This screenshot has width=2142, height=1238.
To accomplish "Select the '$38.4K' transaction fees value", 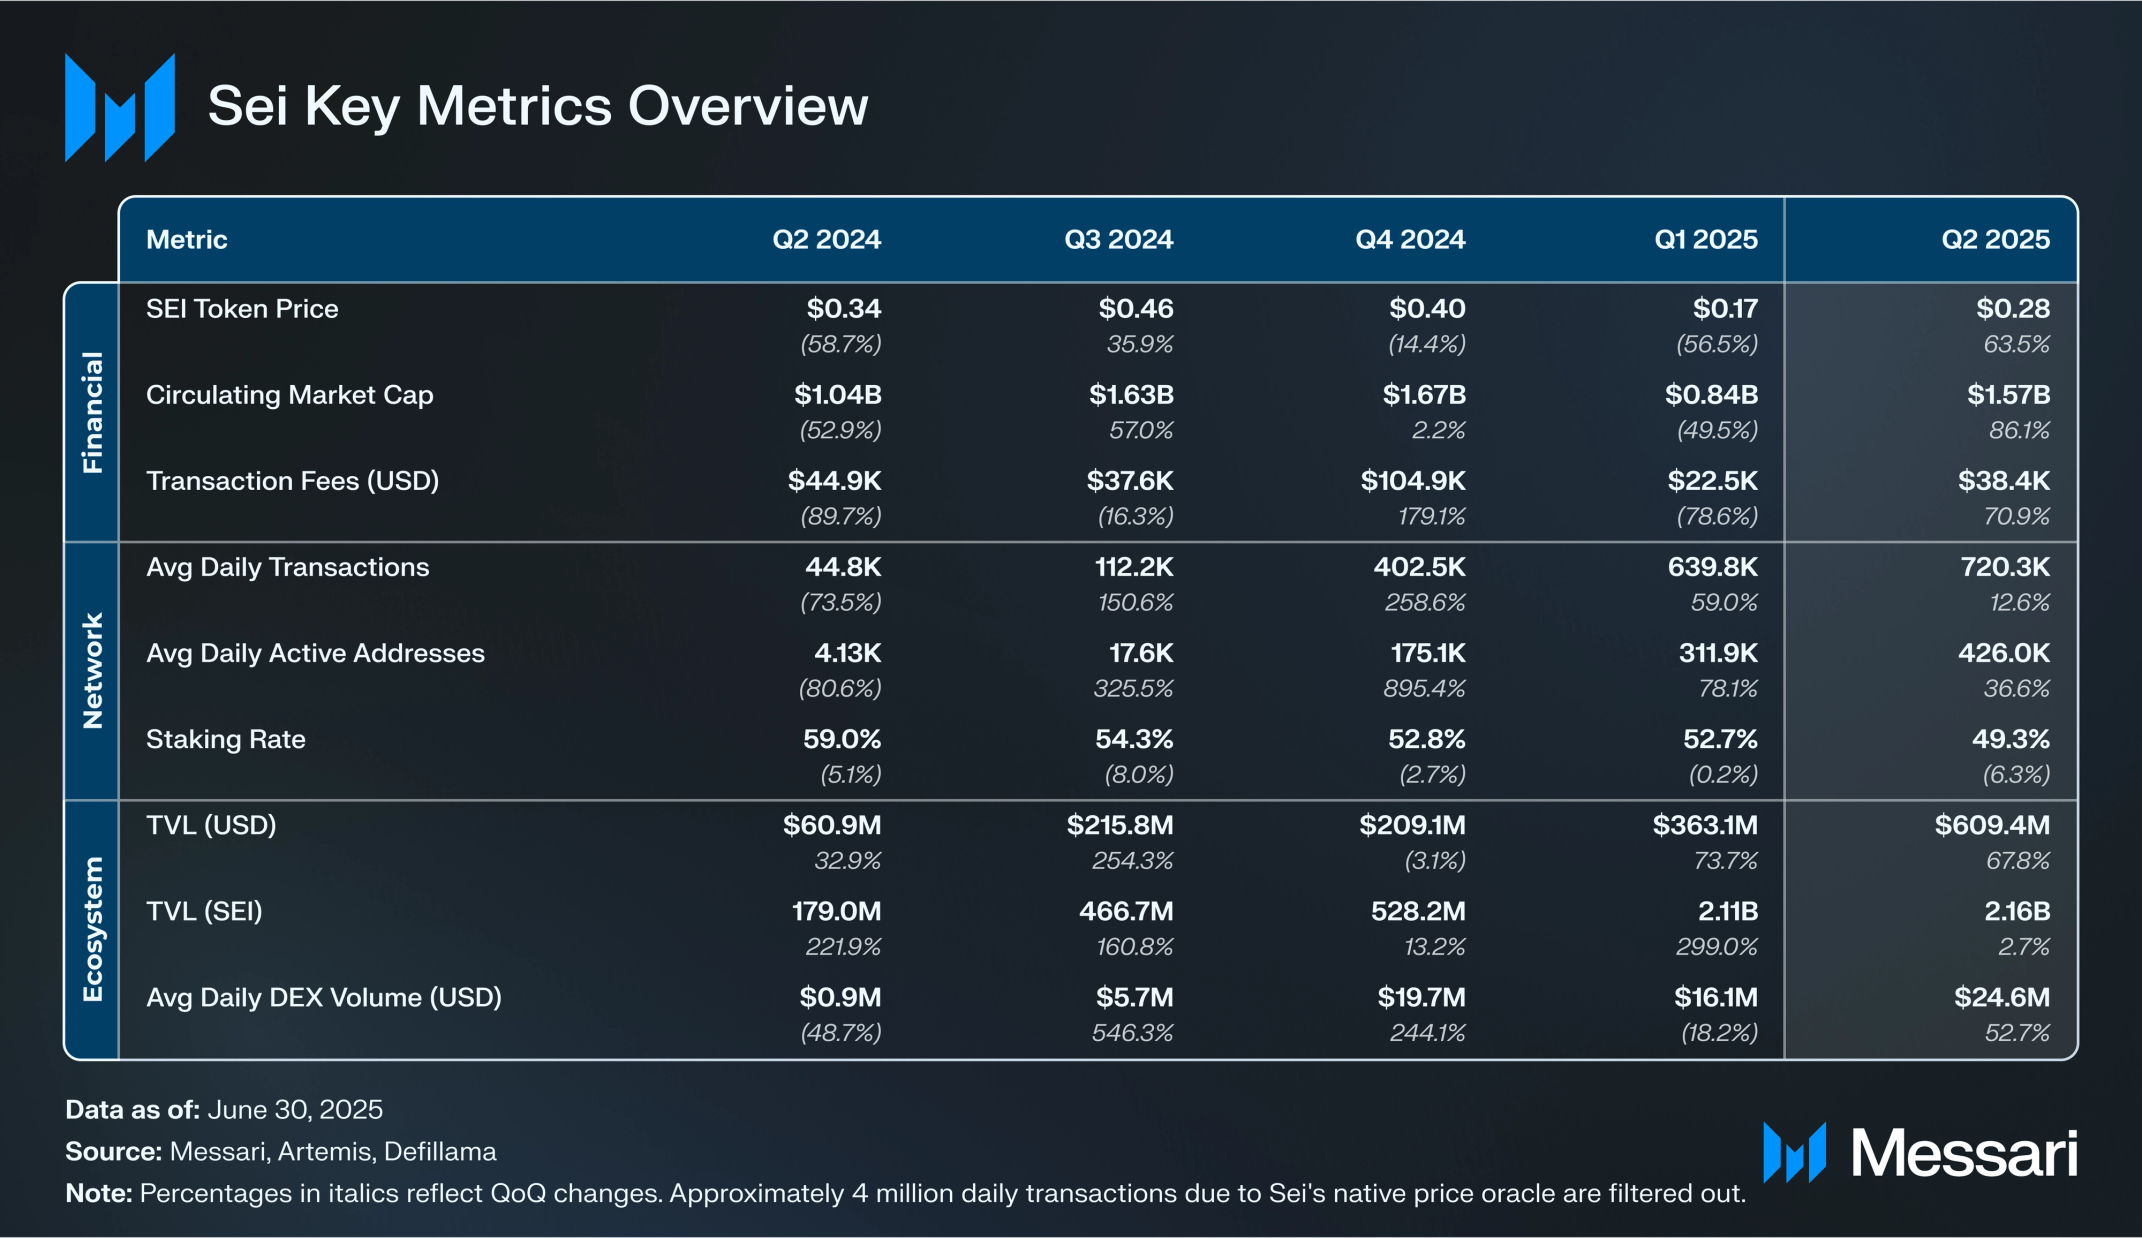I will click(2004, 481).
